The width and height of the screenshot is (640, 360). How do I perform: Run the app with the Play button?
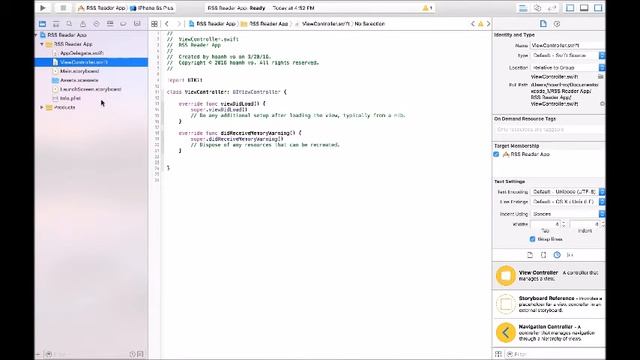(42, 8)
